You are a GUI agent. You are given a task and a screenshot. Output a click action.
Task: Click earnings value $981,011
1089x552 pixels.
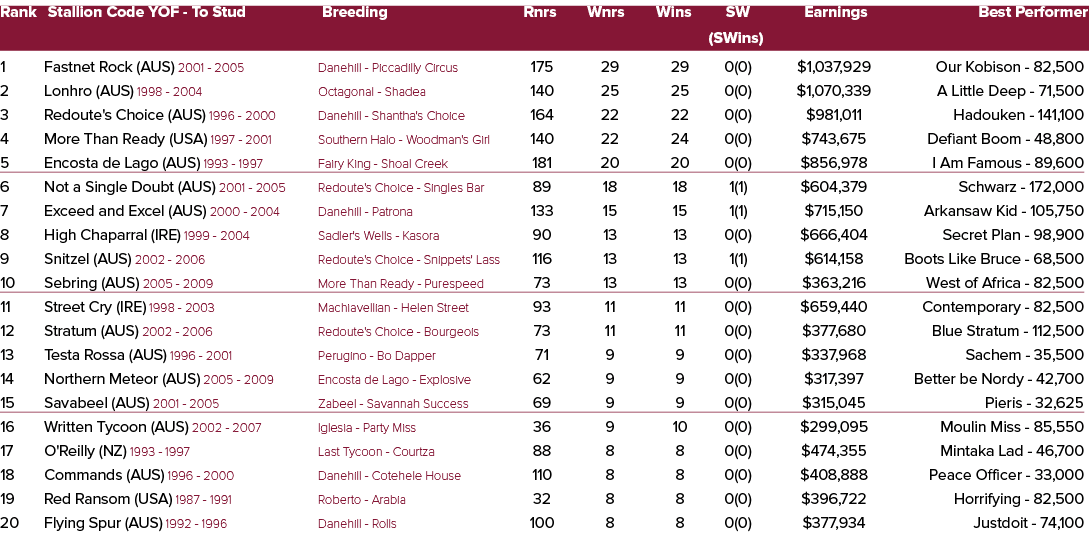point(833,115)
